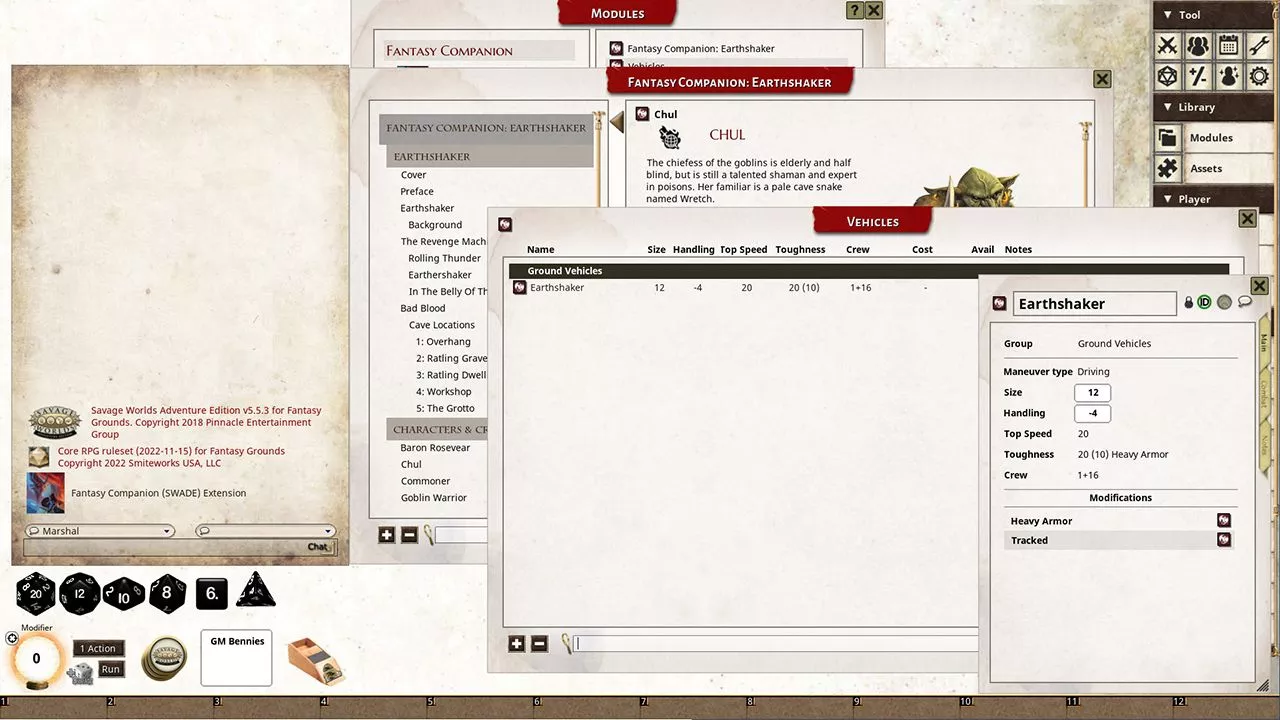Switch to the Main tab on Earthshaker sheet
1280x720 pixels.
[1264, 343]
